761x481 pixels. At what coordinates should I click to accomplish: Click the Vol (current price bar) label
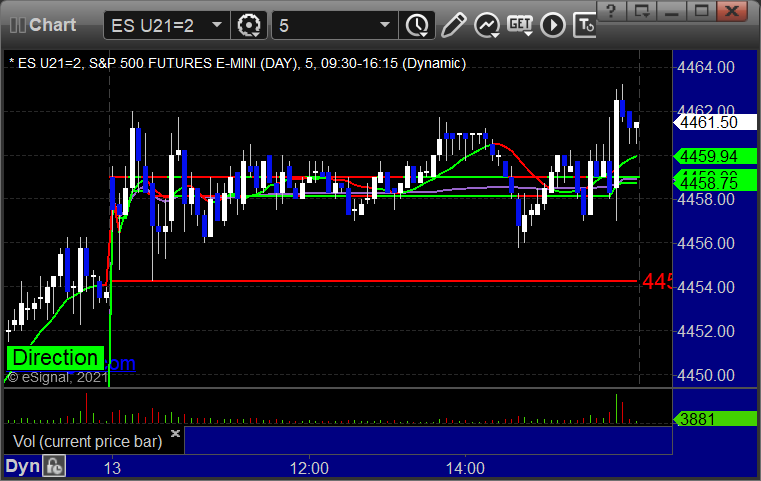[87, 441]
